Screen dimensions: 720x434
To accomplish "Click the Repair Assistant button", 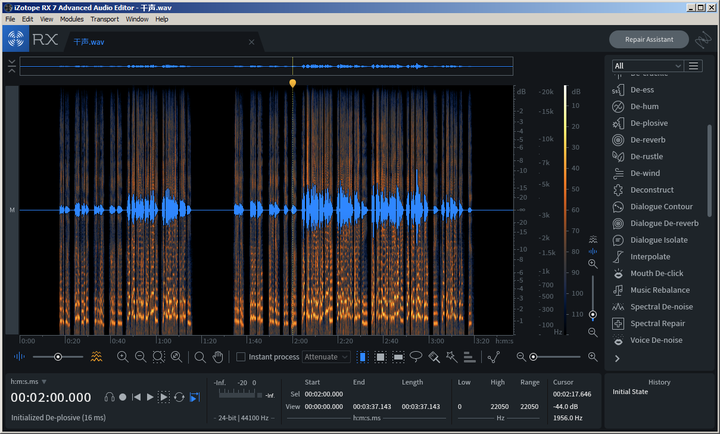I will point(649,40).
